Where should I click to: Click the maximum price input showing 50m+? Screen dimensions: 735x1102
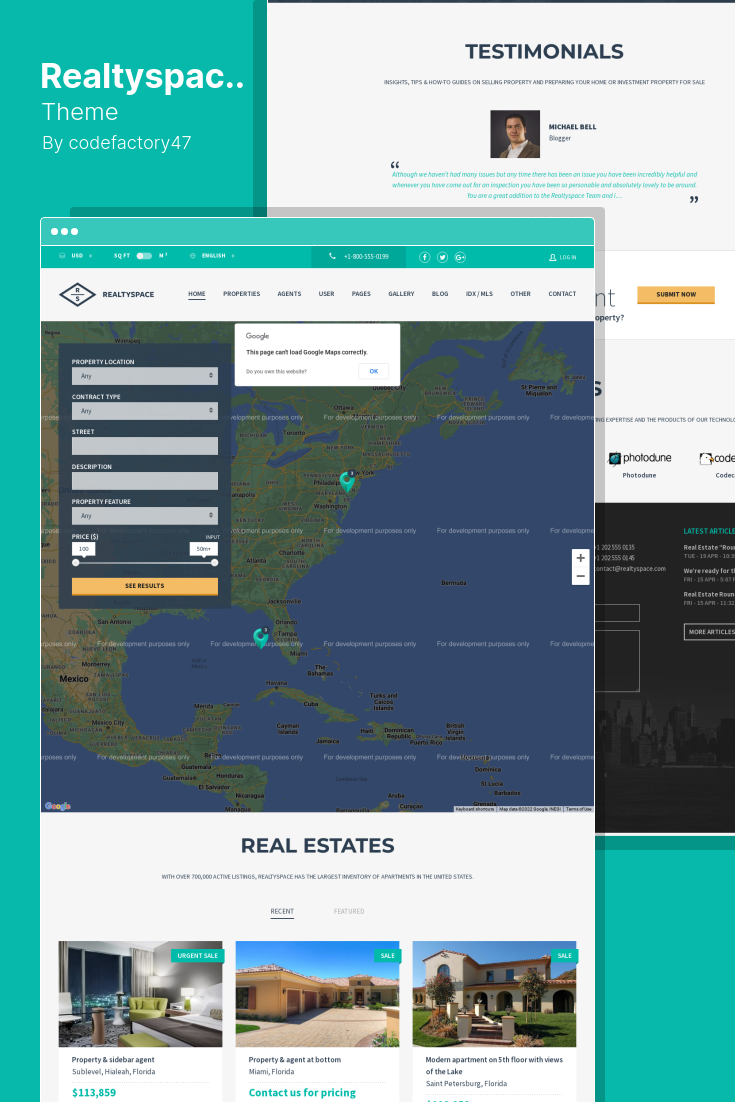pyautogui.click(x=204, y=549)
